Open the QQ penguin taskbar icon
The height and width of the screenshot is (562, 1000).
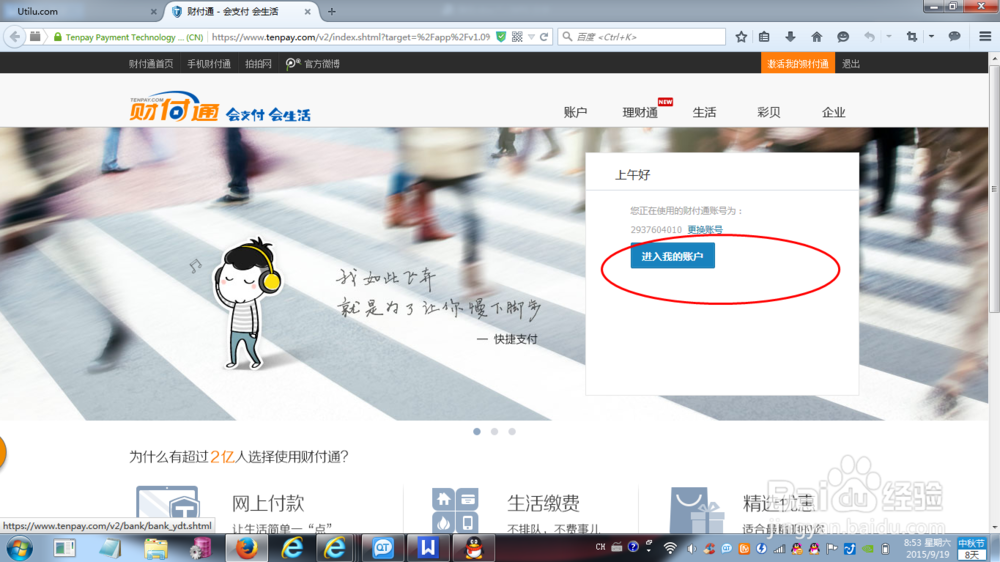(474, 549)
